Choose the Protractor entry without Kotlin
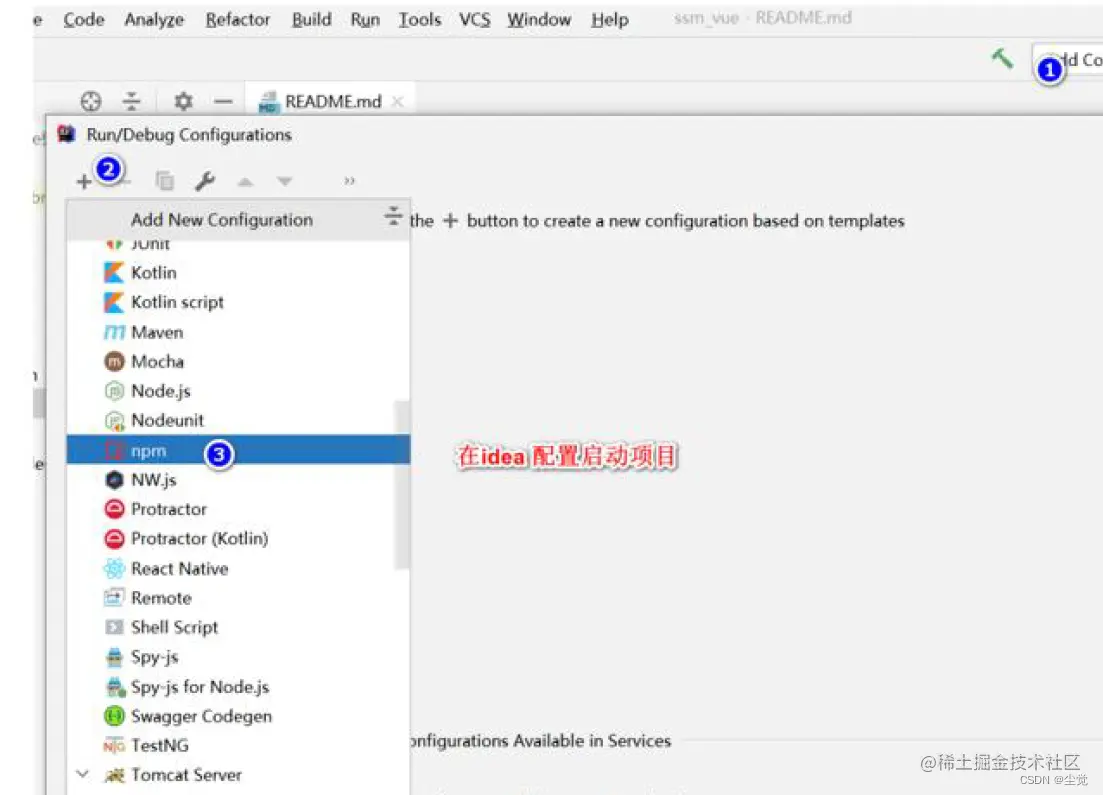This screenshot has height=795, width=1103. pos(238,509)
